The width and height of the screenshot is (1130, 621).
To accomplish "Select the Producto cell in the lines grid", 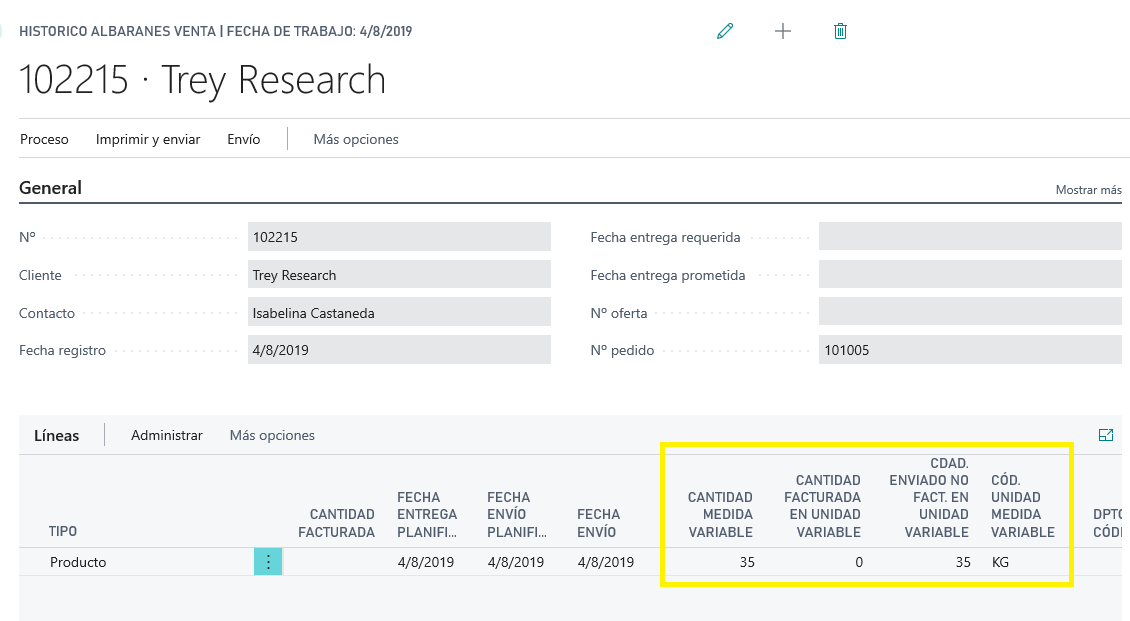I will pos(78,562).
